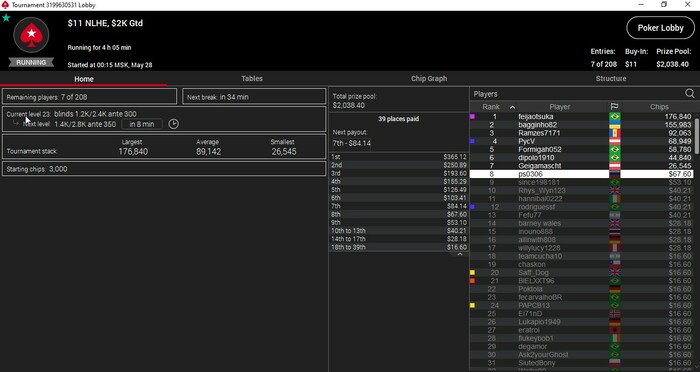
Task: Click the player search magnifier icon
Action: coord(690,94)
